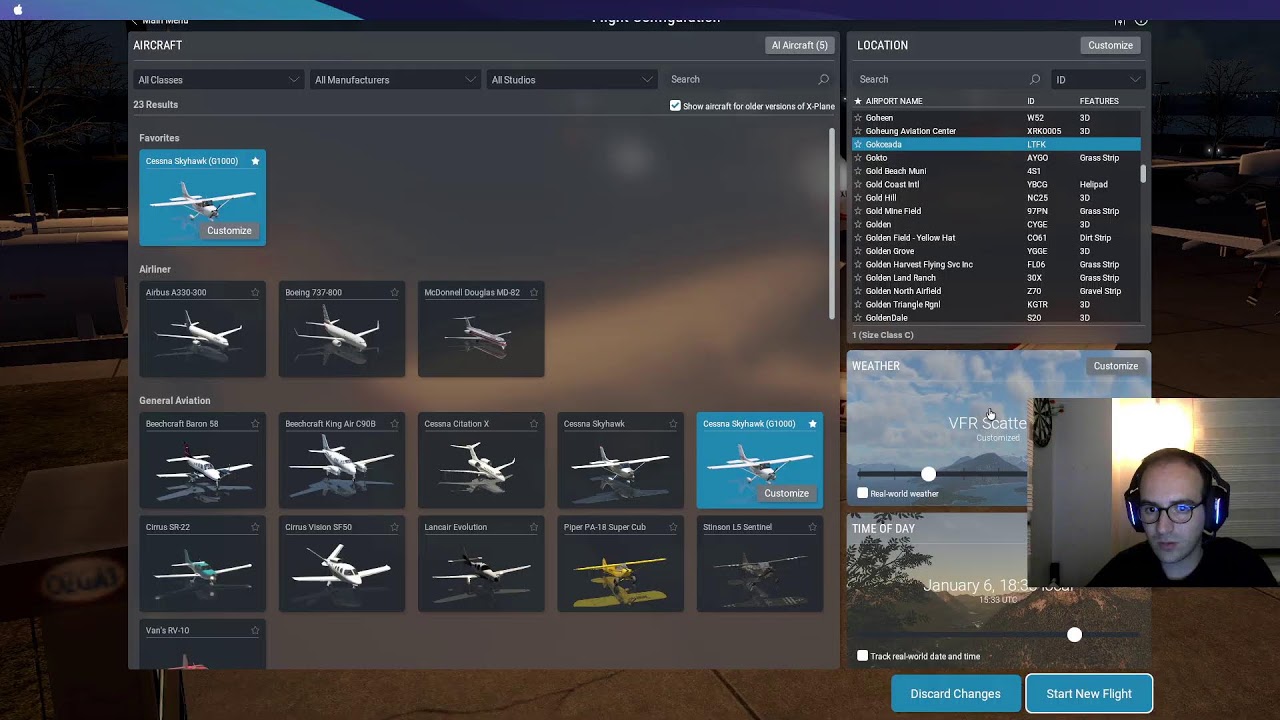This screenshot has width=1280, height=720.
Task: Click the location search magnifier icon
Action: (1035, 80)
